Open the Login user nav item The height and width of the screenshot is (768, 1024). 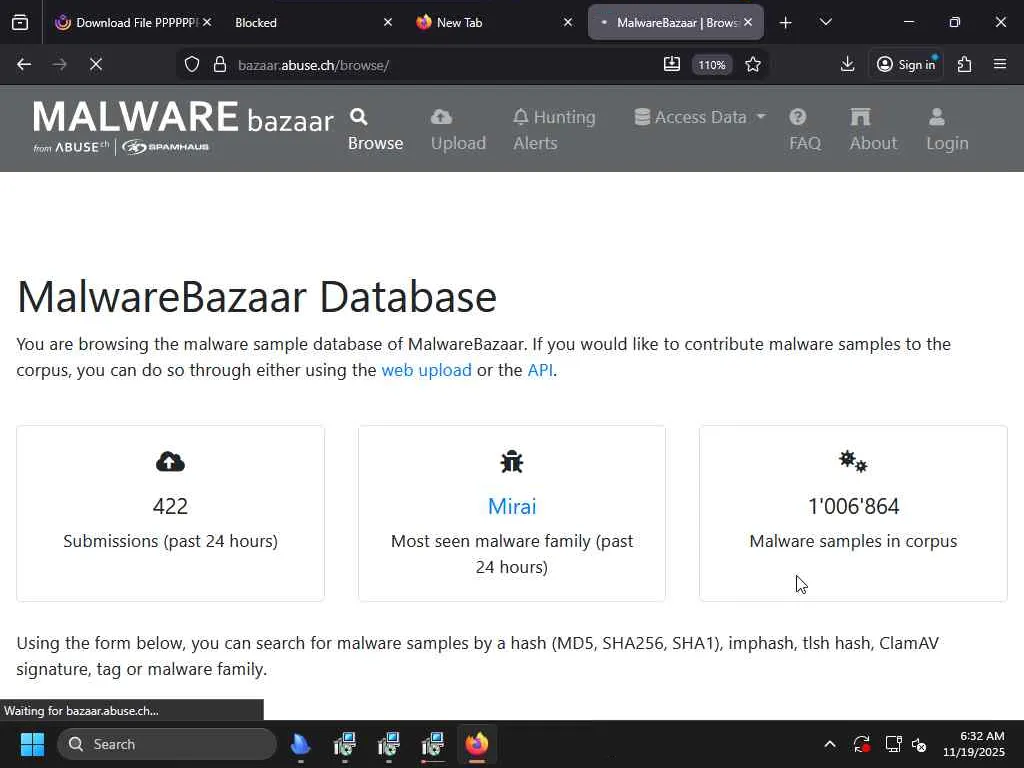click(947, 129)
